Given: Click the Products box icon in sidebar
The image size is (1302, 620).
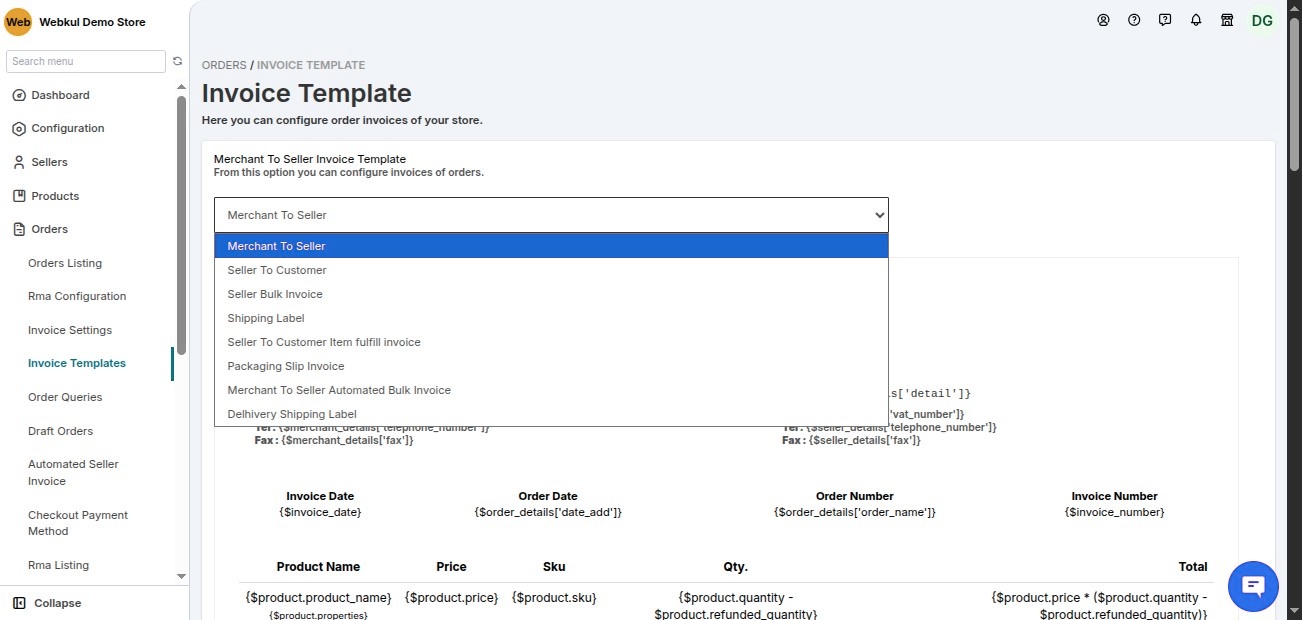Looking at the screenshot, I should pos(18,196).
